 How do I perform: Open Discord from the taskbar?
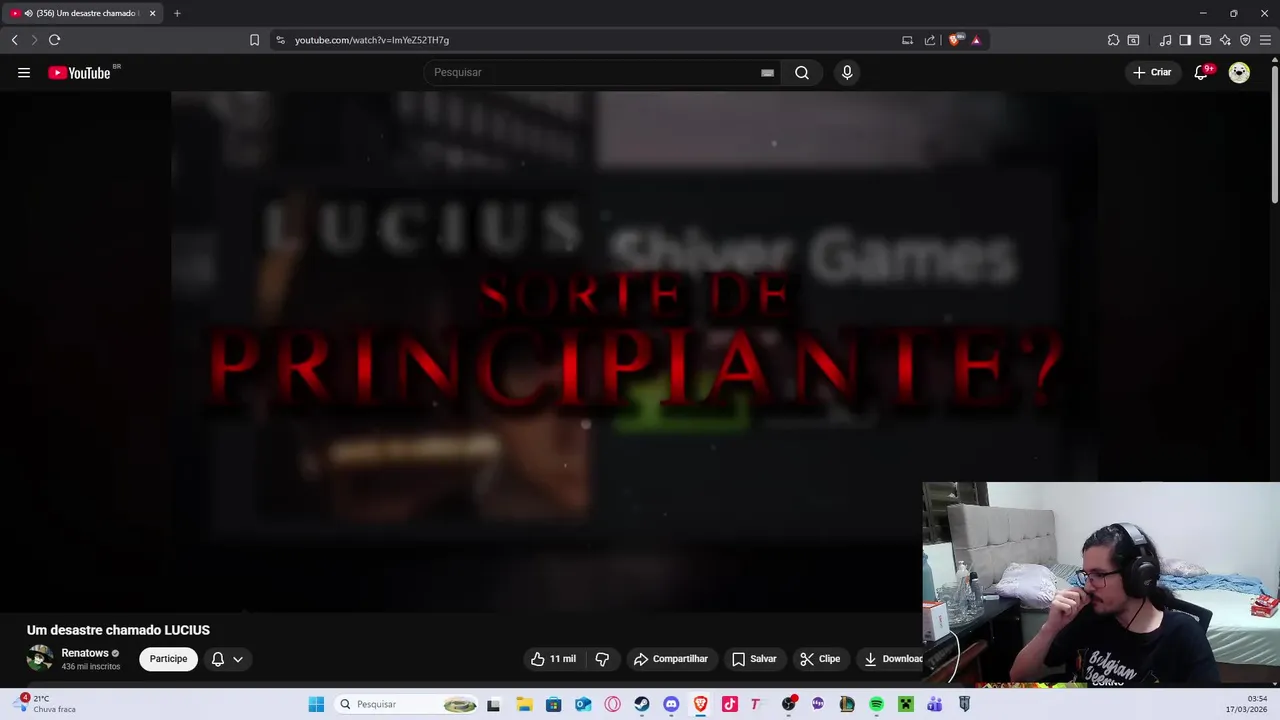(671, 704)
